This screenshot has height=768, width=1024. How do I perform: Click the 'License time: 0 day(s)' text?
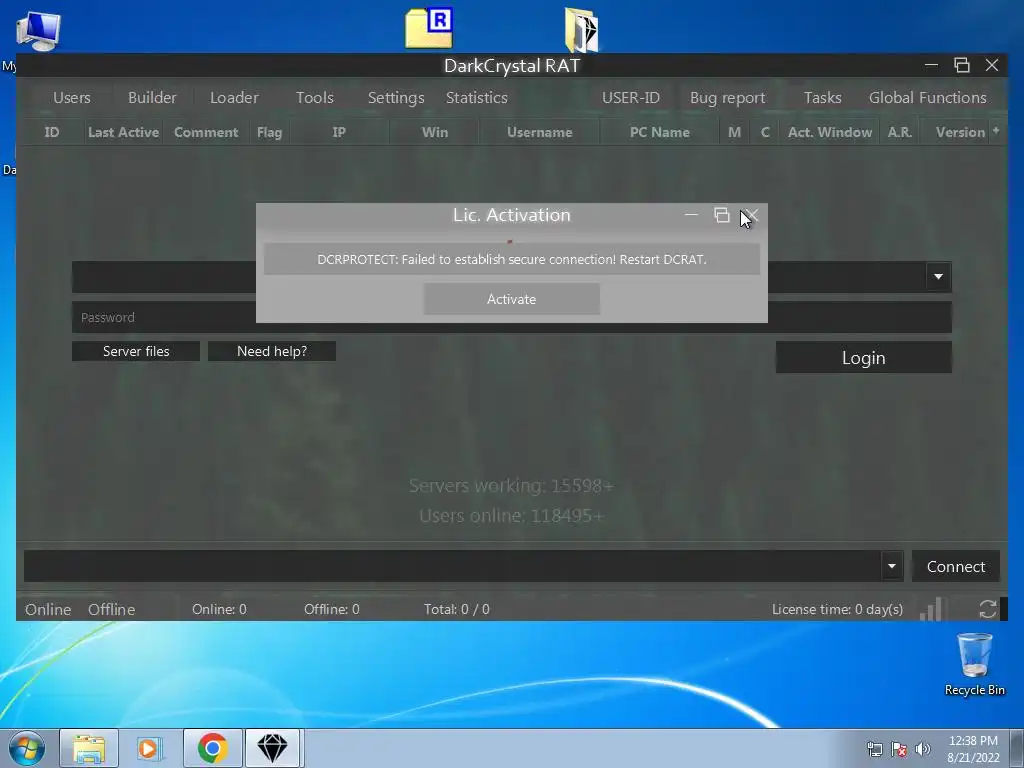837,609
